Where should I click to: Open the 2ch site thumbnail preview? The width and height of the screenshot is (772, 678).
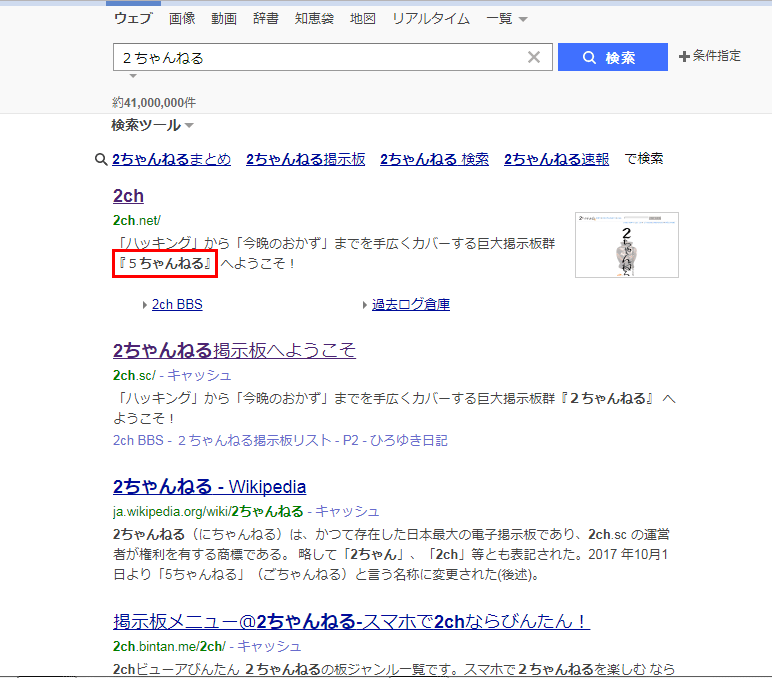[x=626, y=244]
